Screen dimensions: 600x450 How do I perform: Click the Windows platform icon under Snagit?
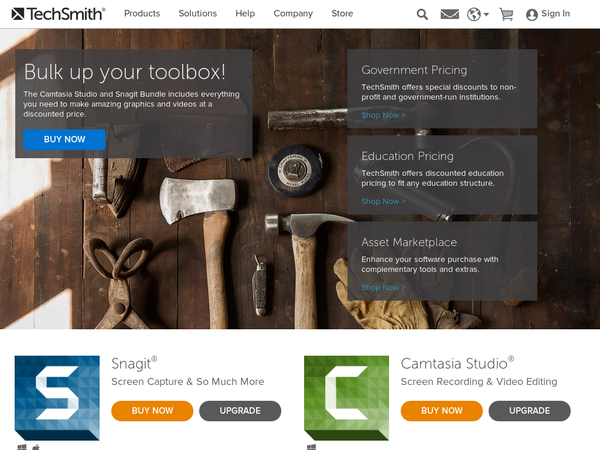pos(22,447)
